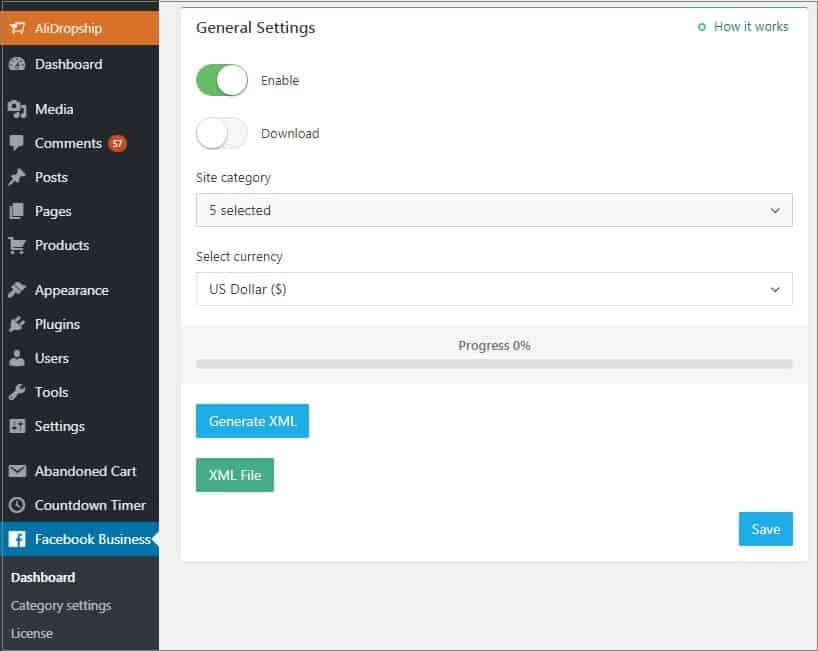Click the Appearance paintbrush icon

[x=17, y=290]
